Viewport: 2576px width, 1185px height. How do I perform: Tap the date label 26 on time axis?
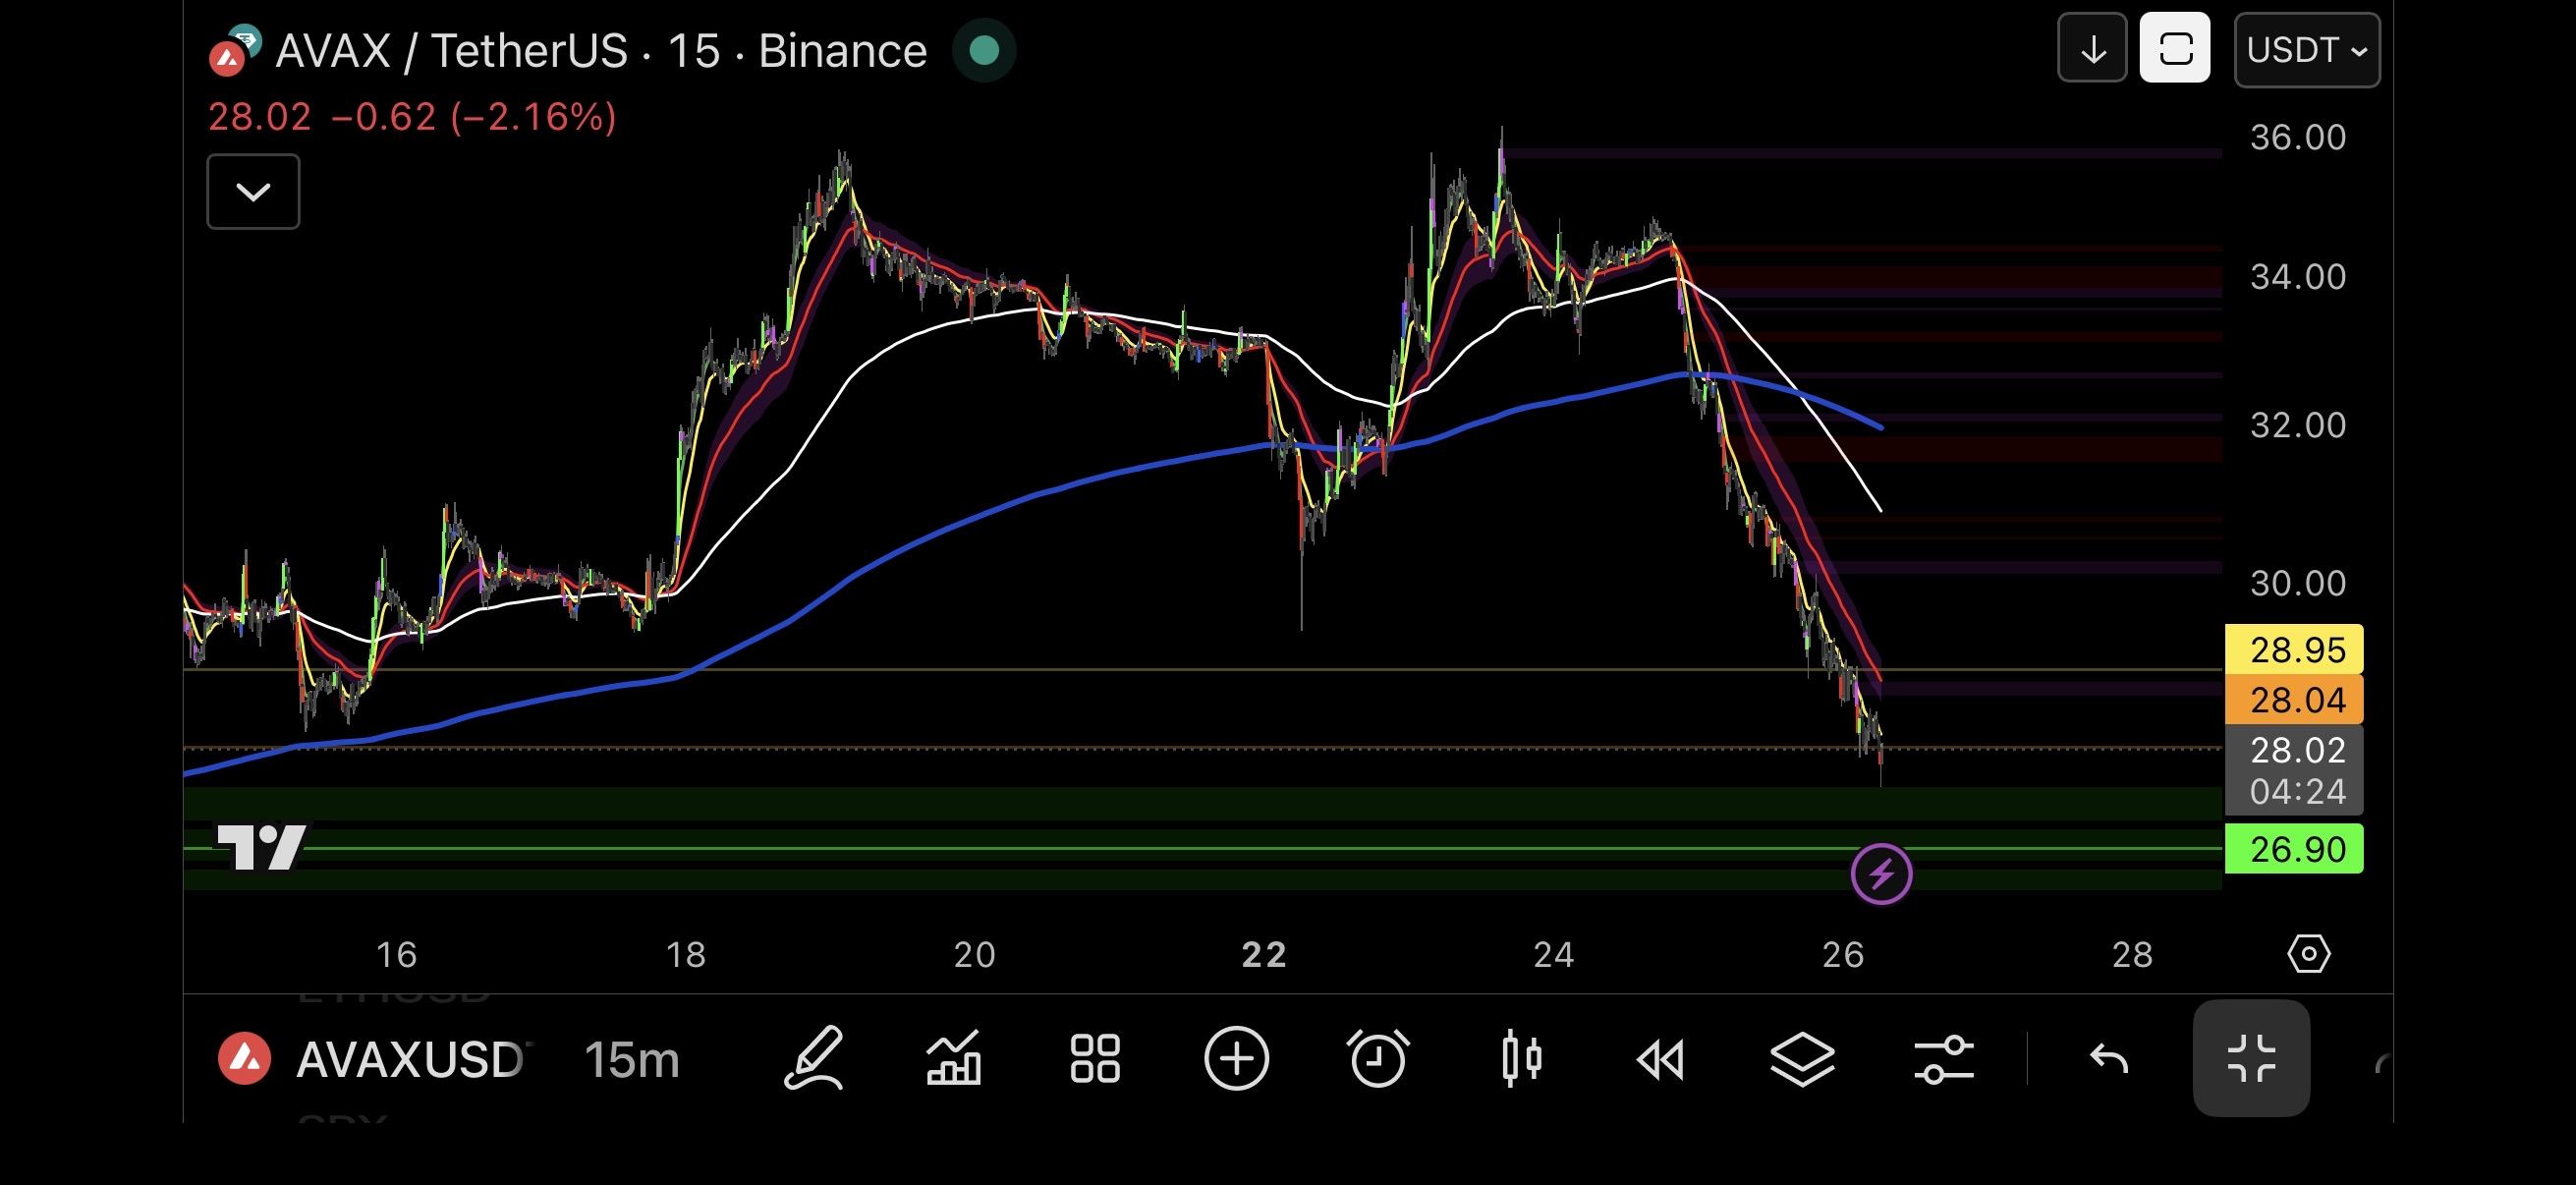coord(1843,954)
